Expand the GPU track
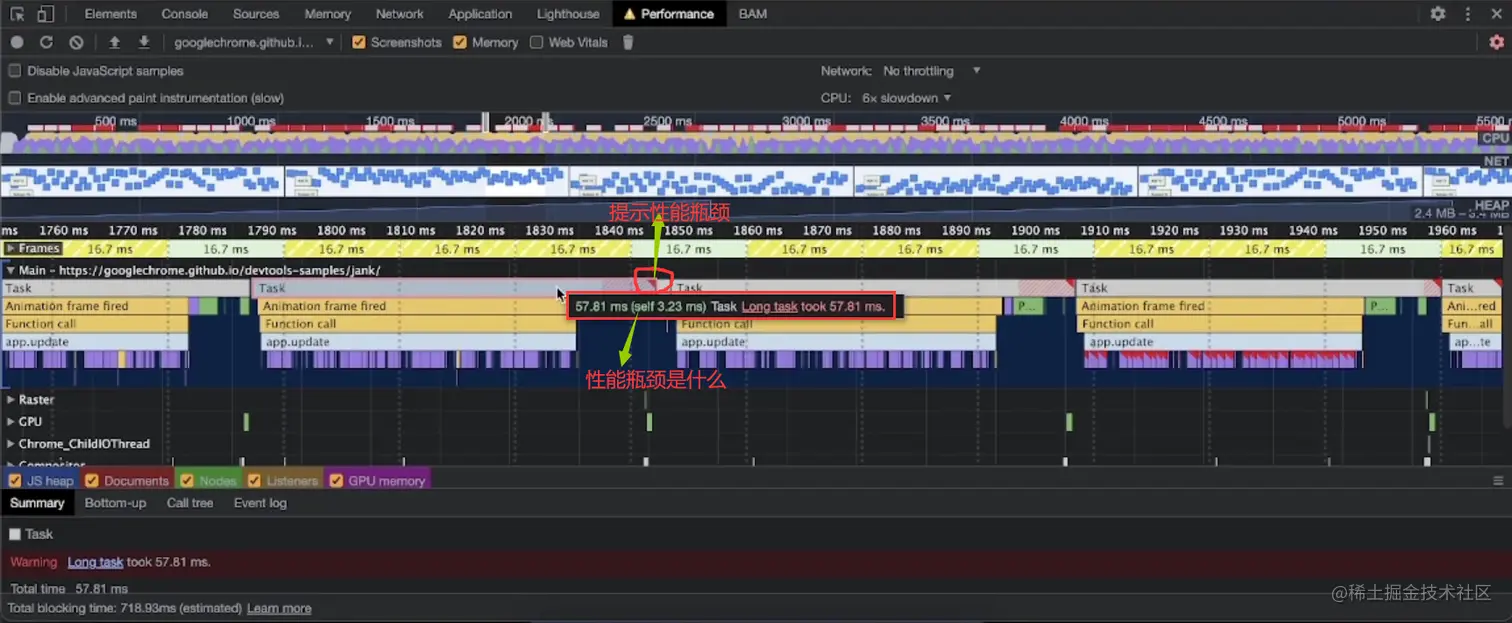 [x=11, y=422]
